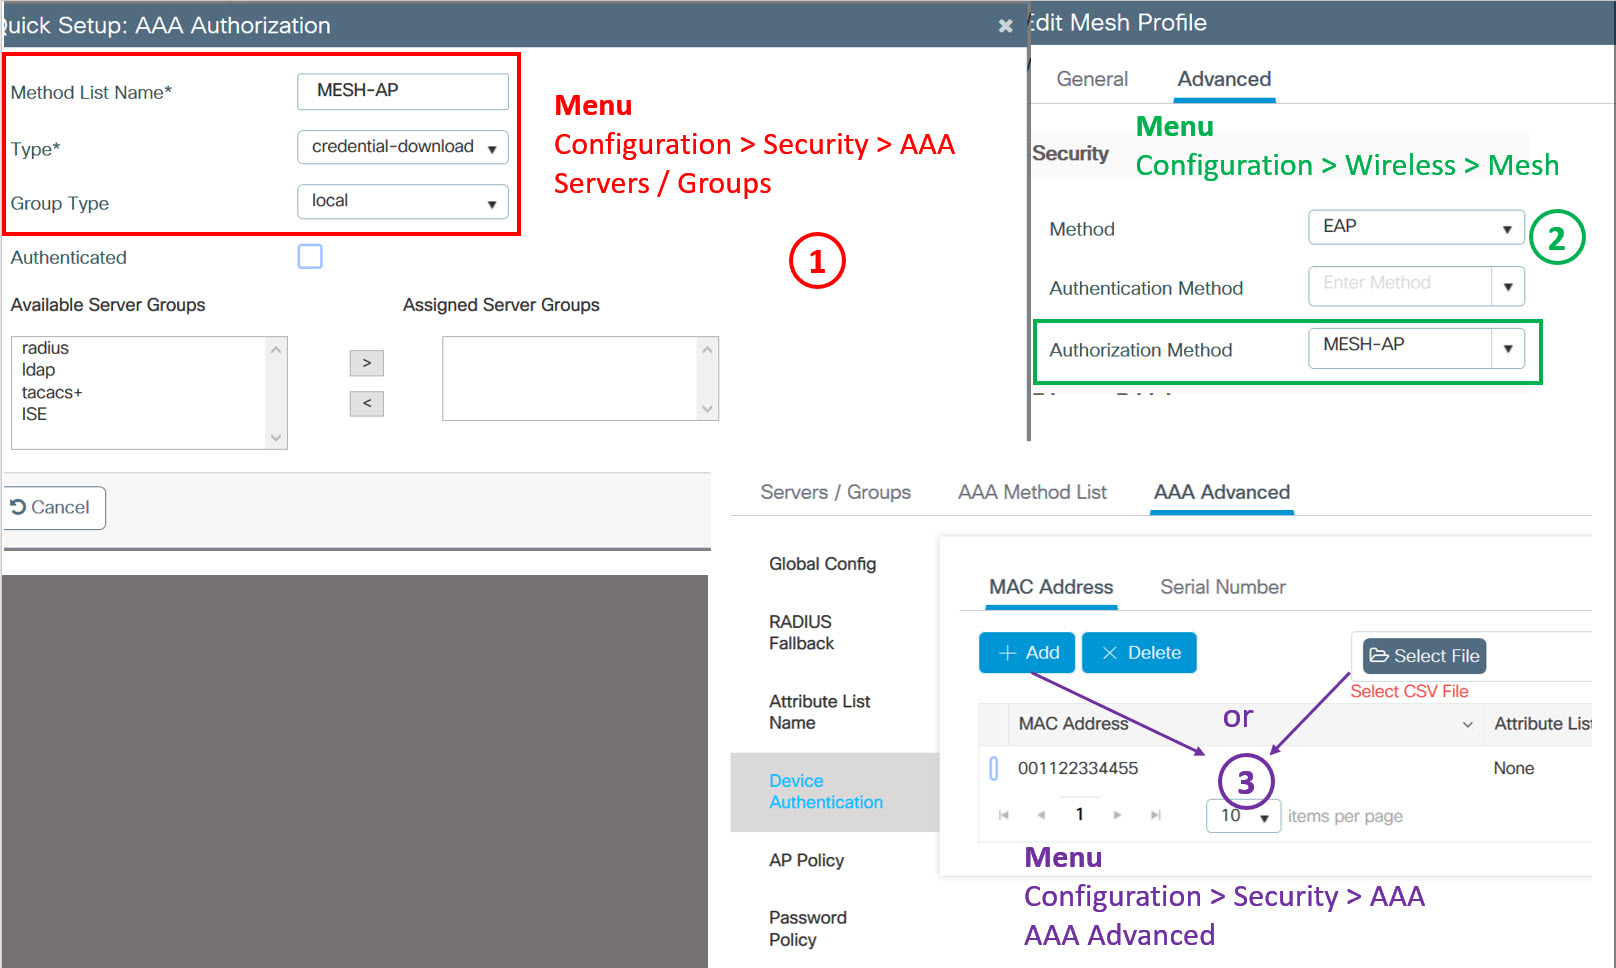
Task: Switch to the General tab in Edit Mesh Profile
Action: [1092, 79]
